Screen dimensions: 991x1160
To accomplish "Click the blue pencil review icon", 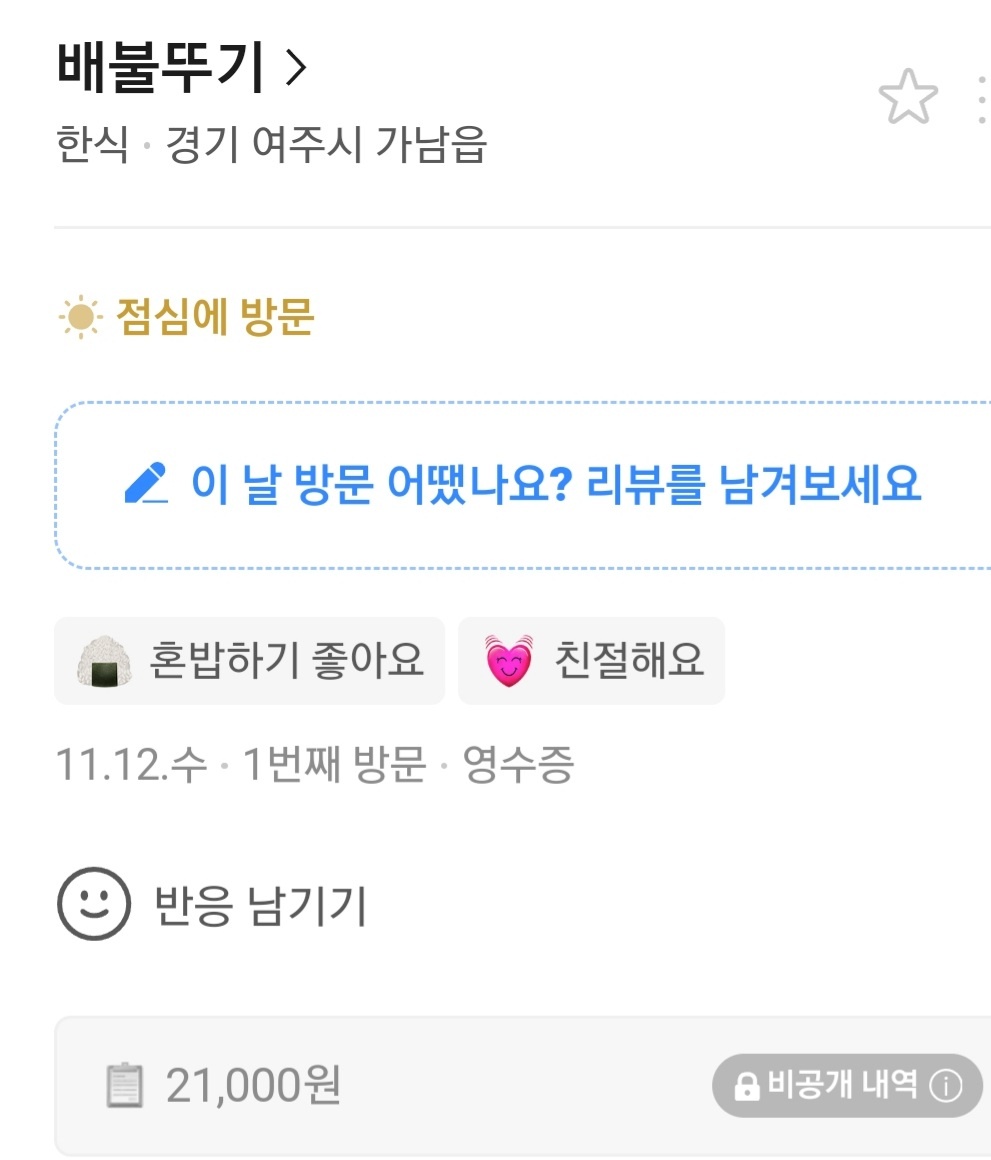I will pyautogui.click(x=146, y=483).
